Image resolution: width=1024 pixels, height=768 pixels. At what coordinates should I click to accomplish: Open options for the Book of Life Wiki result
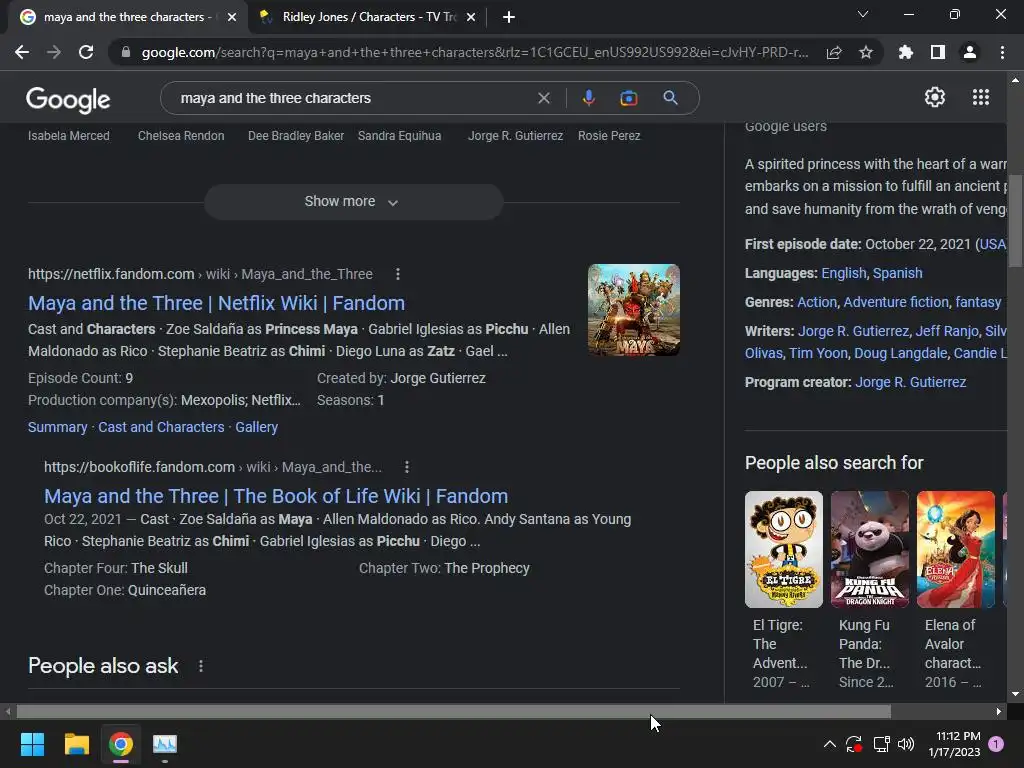[407, 467]
